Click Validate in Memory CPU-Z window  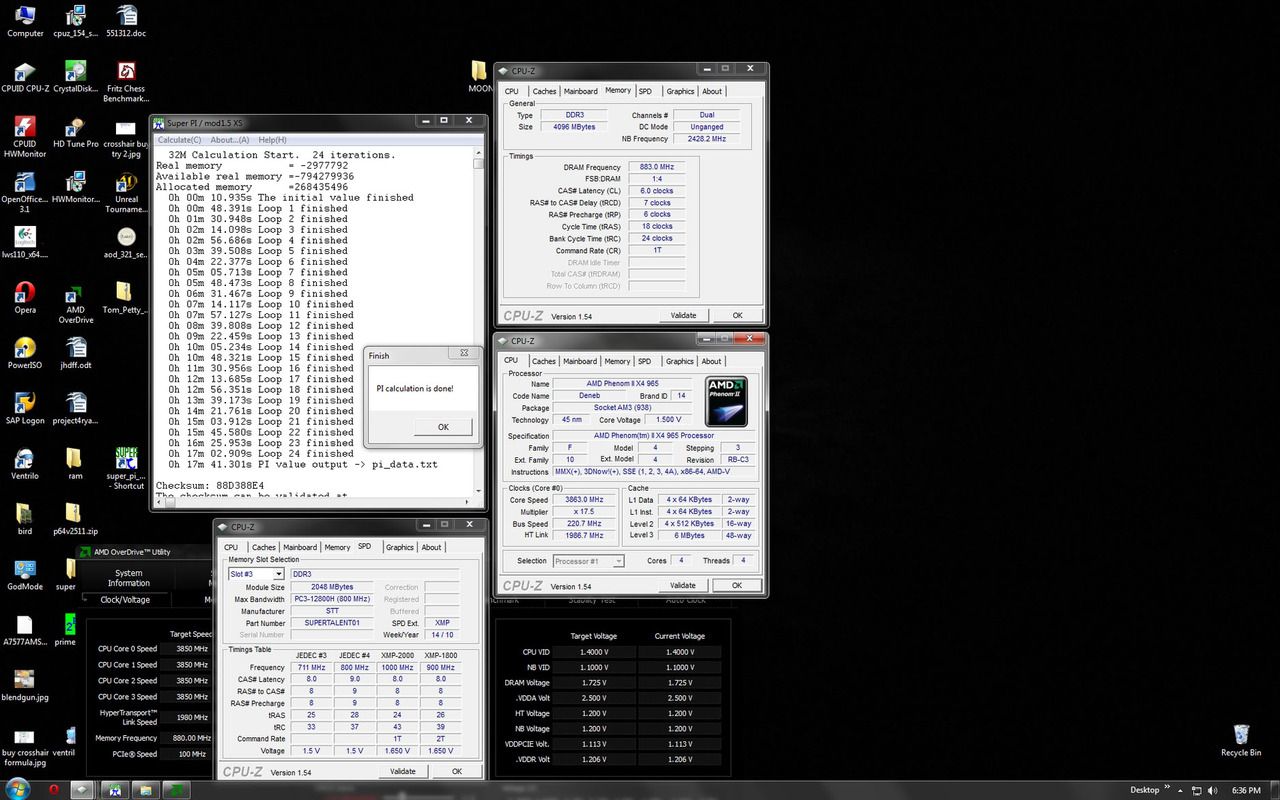[x=683, y=315]
